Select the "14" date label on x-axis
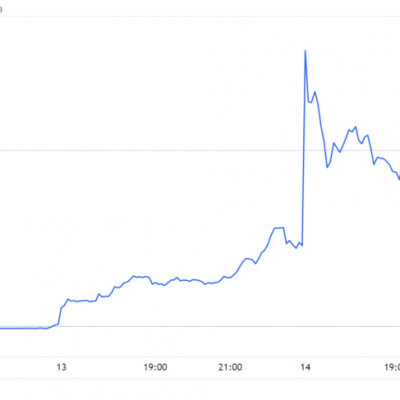400x400 pixels. pyautogui.click(x=305, y=367)
